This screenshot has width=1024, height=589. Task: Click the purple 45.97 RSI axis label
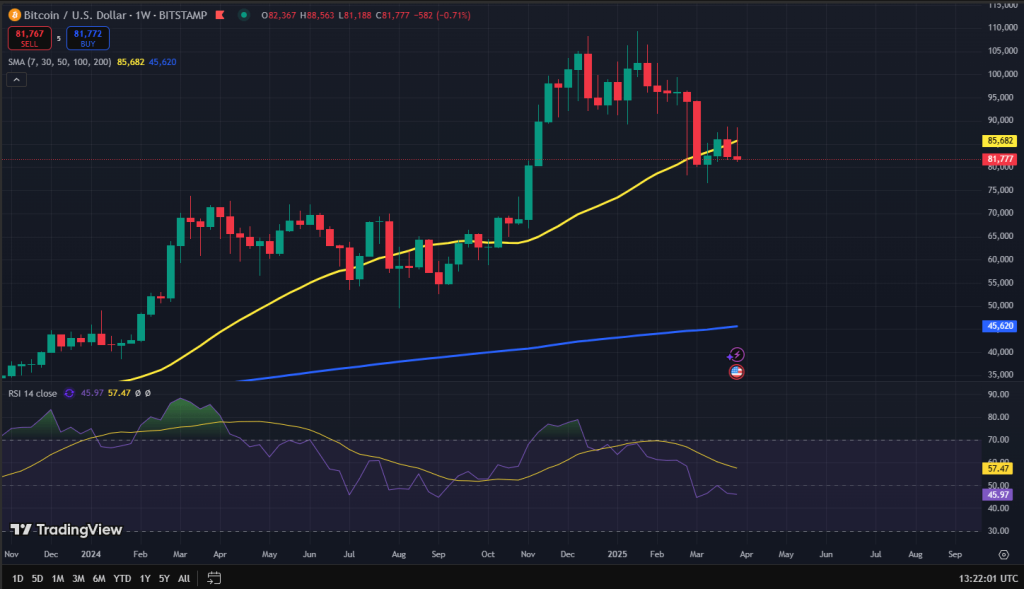coord(998,494)
